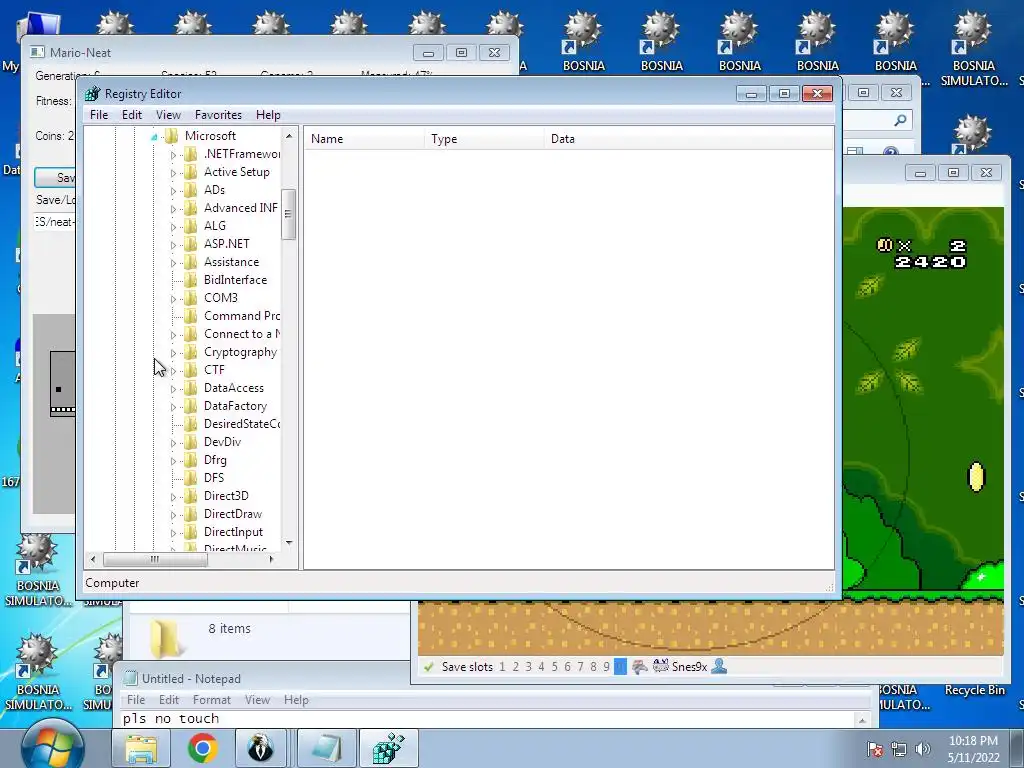
Task: Open the Format menu in Notepad
Action: [x=212, y=699]
